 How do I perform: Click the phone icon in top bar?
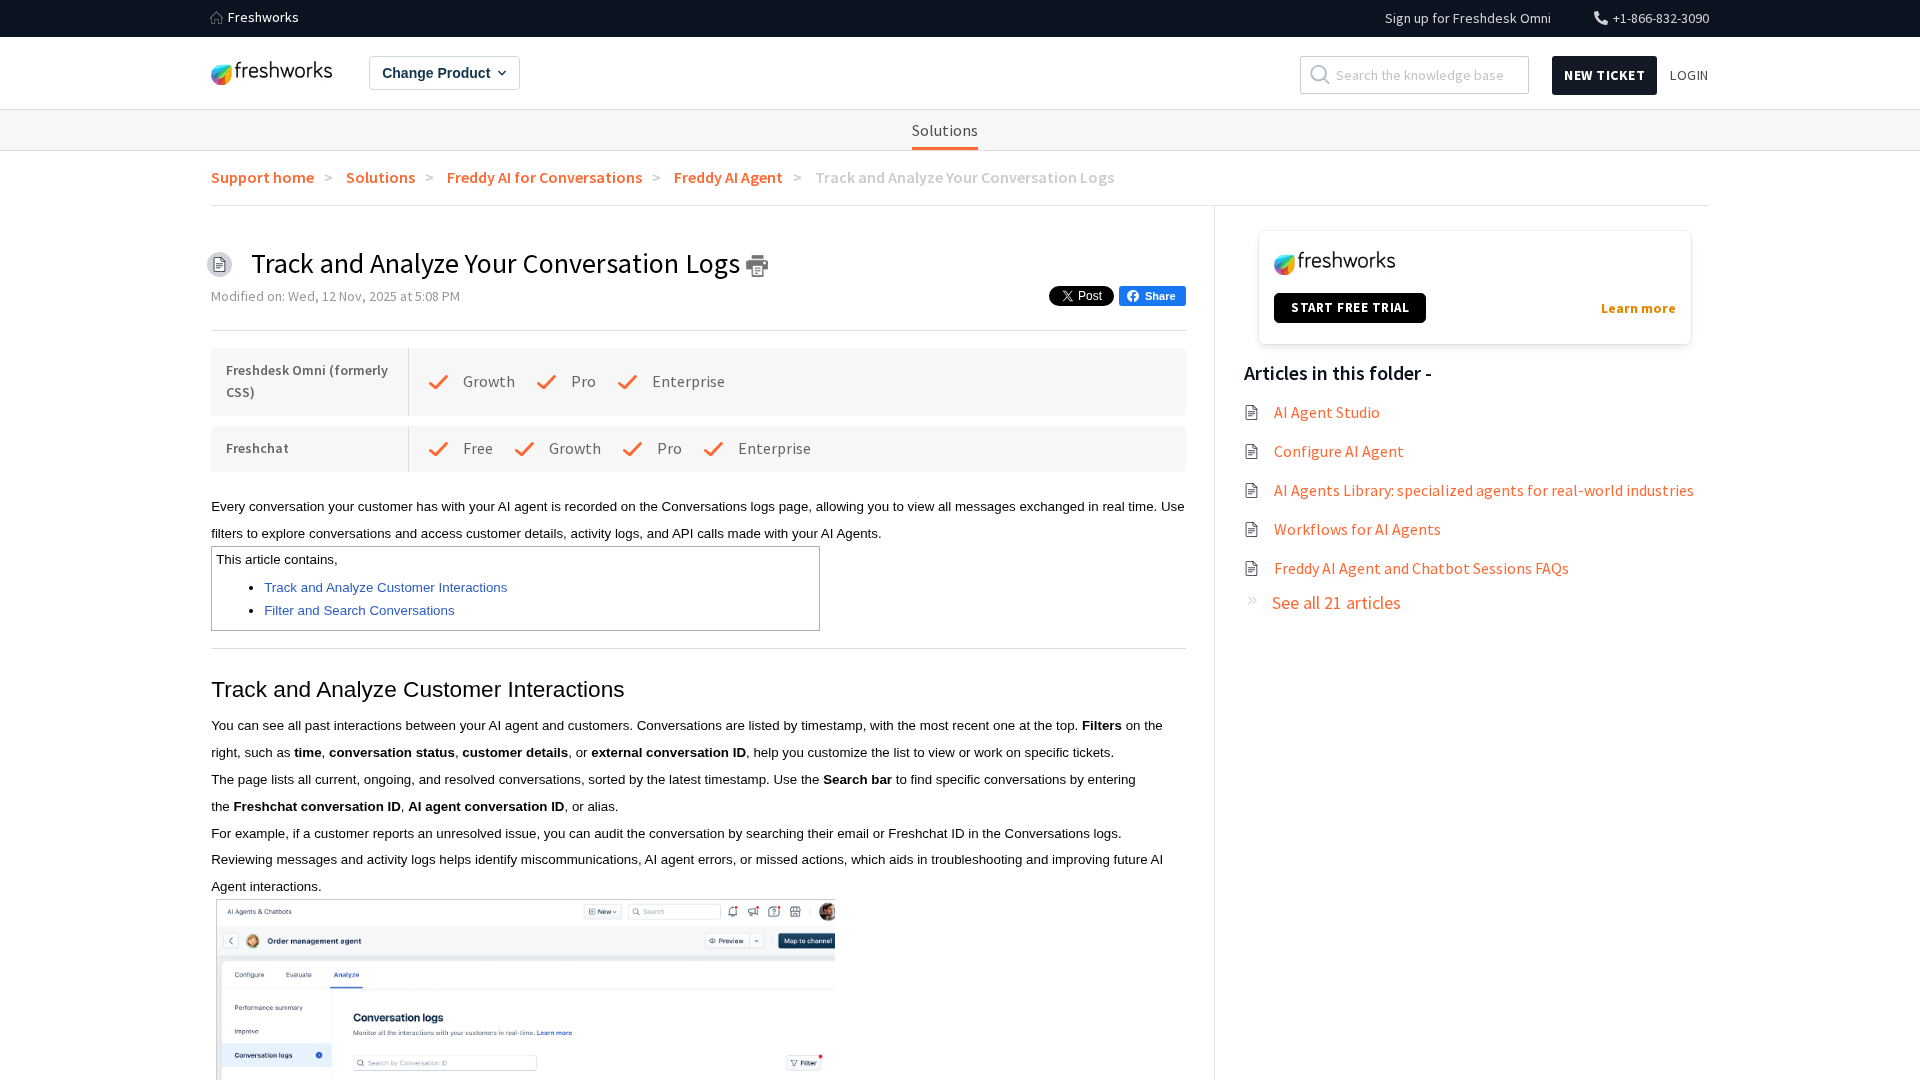point(1600,18)
